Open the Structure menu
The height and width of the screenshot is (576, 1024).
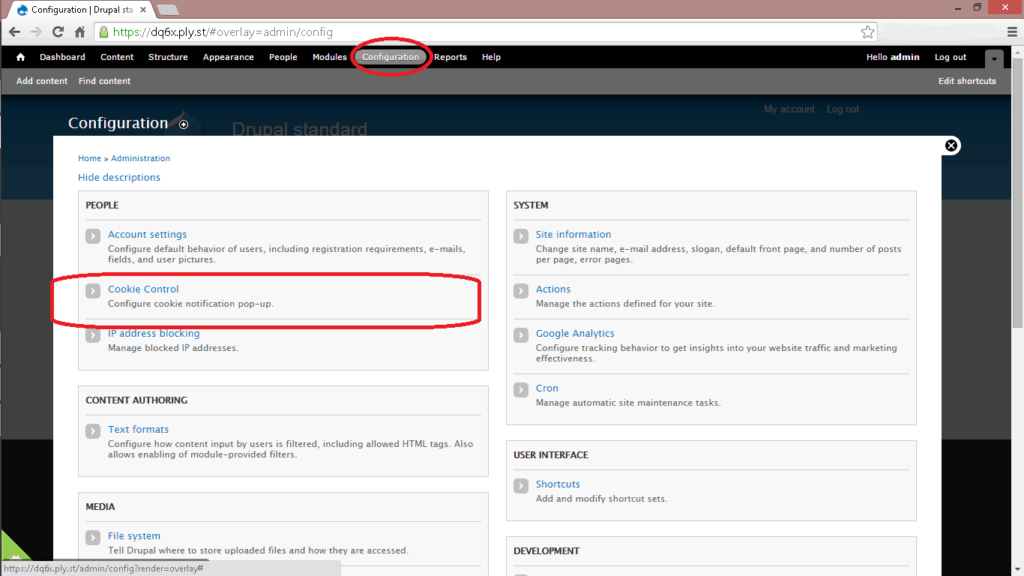point(168,57)
